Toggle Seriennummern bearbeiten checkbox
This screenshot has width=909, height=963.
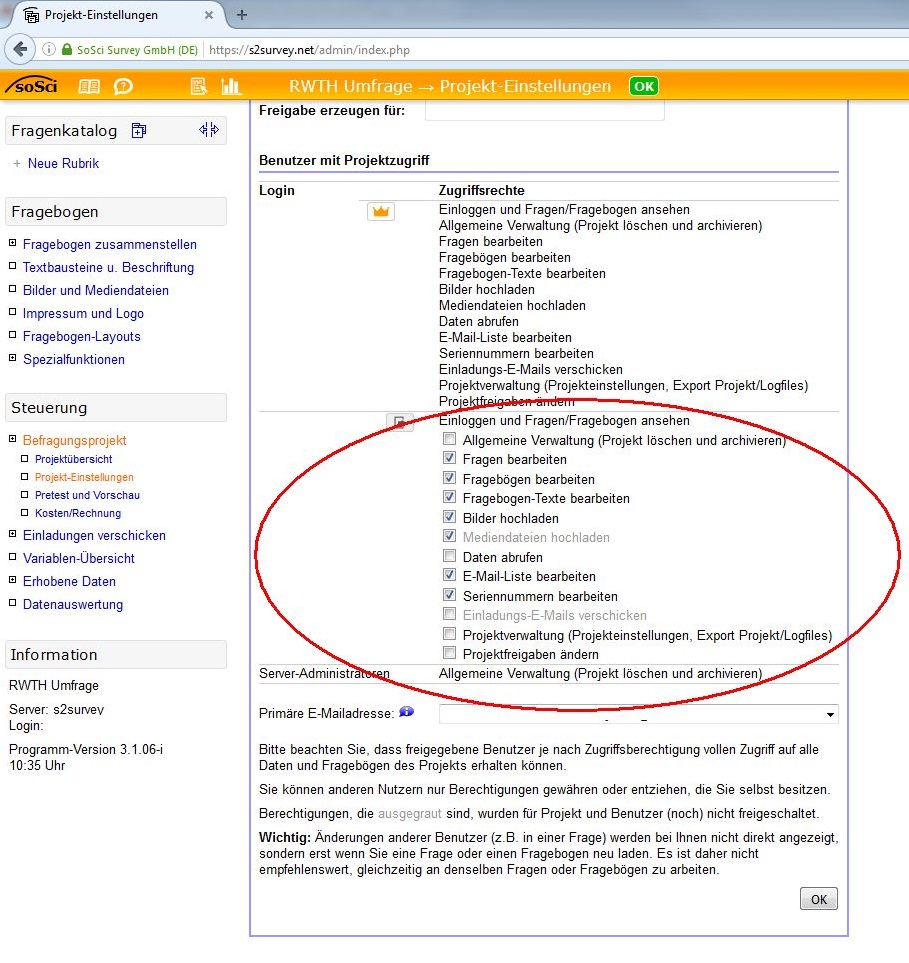coord(450,595)
